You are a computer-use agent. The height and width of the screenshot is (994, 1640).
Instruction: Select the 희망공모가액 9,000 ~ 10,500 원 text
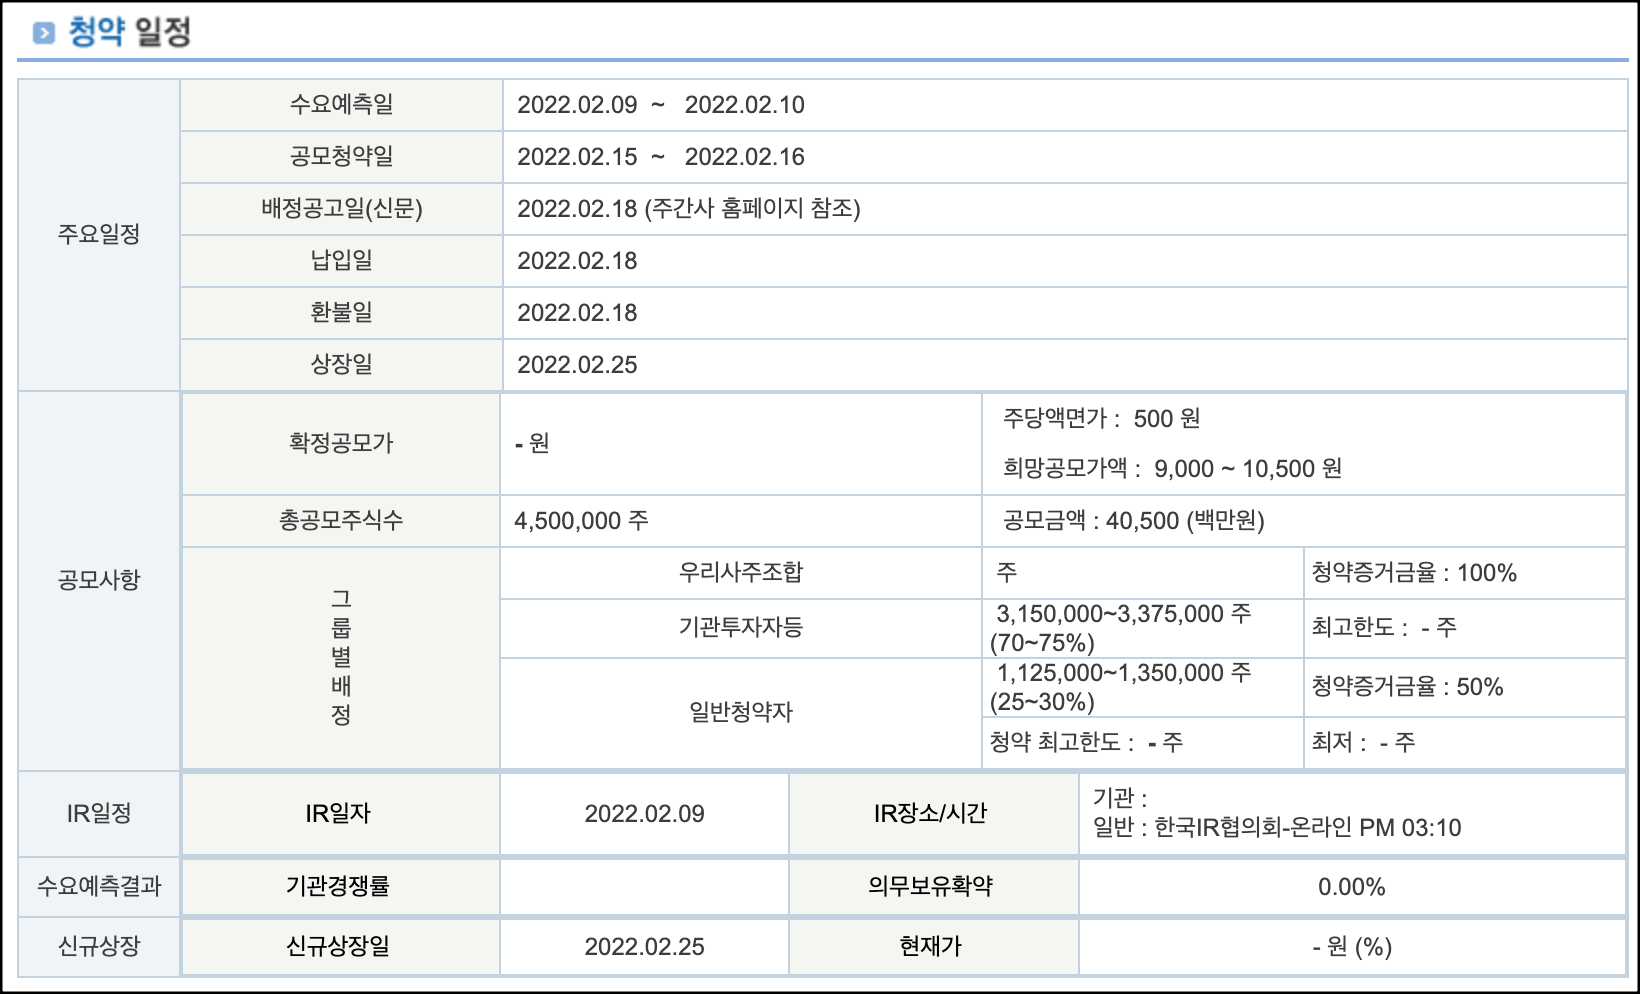tap(1172, 468)
